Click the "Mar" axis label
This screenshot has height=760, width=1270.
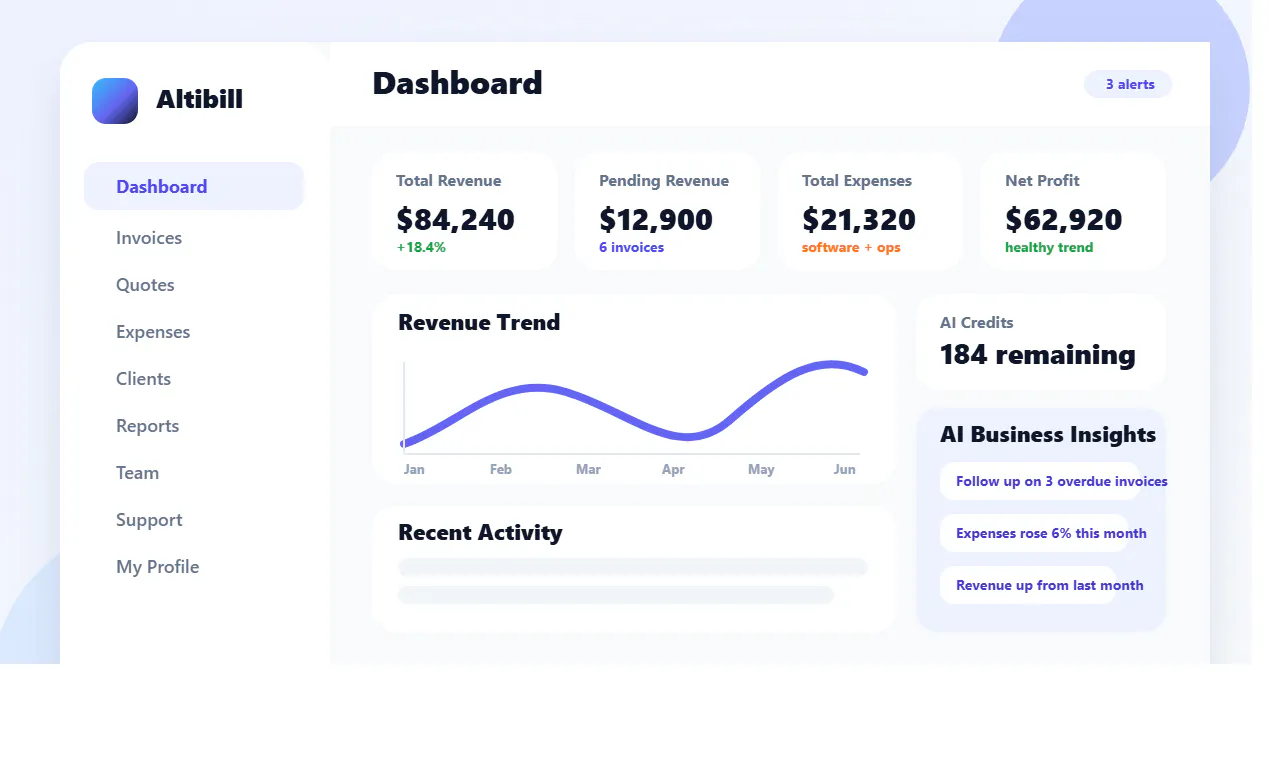(588, 469)
